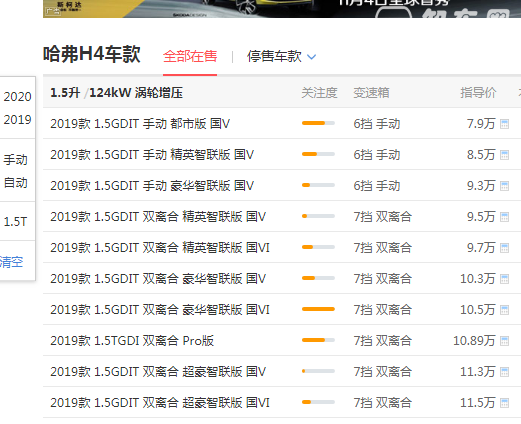521x424 pixels.
Task: Filter by 2019 model year
Action: pos(17,120)
